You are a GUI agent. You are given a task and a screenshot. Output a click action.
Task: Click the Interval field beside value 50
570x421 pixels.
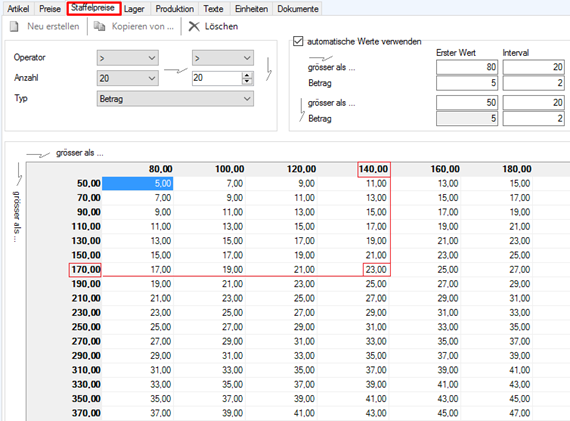tap(533, 103)
